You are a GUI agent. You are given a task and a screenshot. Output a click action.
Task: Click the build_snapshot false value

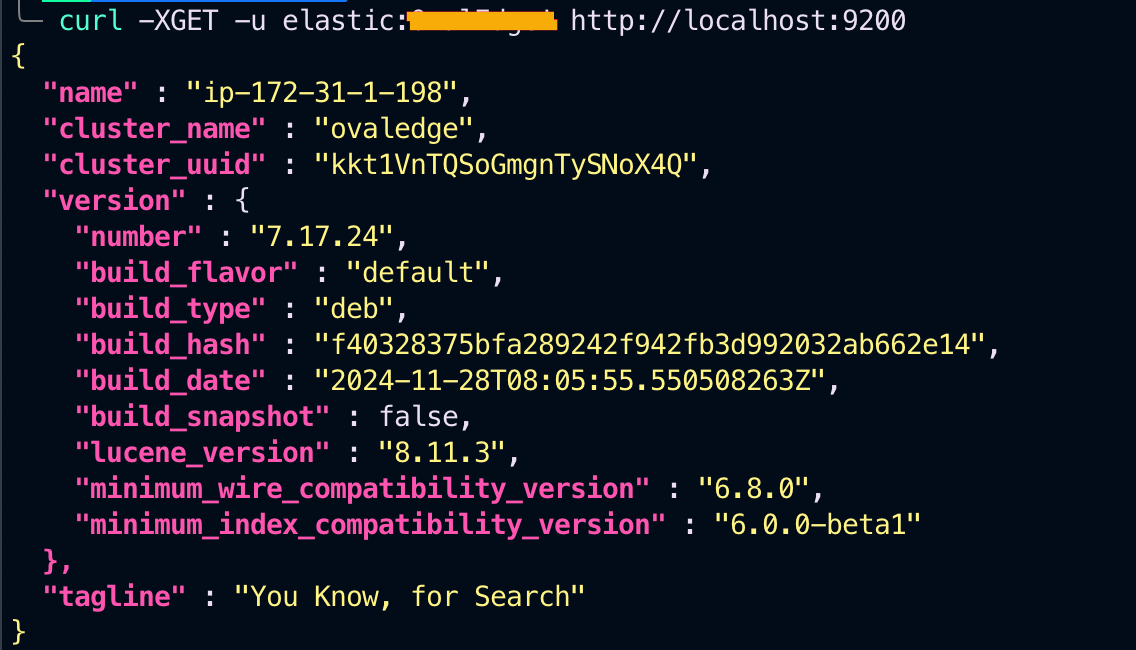click(418, 417)
